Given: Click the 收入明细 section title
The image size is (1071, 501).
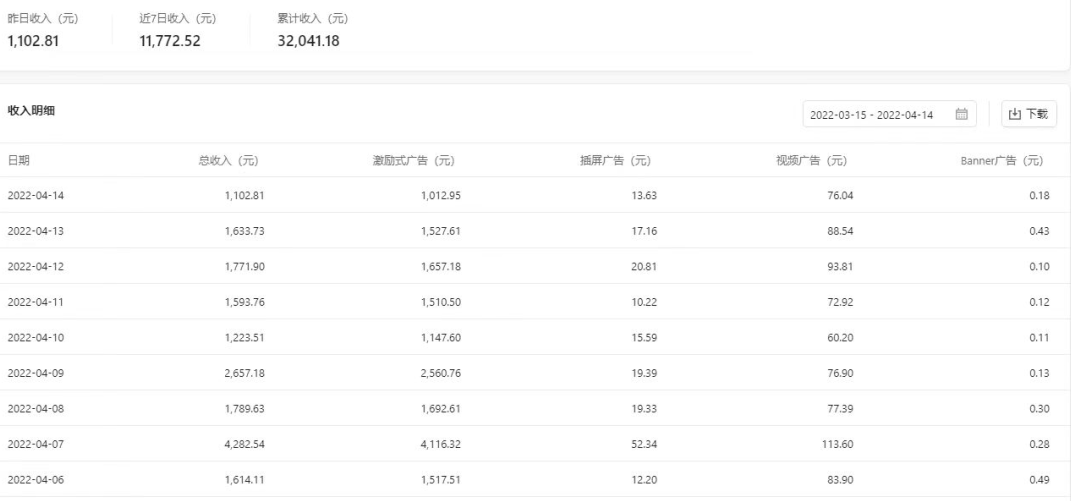Looking at the screenshot, I should tap(31, 111).
